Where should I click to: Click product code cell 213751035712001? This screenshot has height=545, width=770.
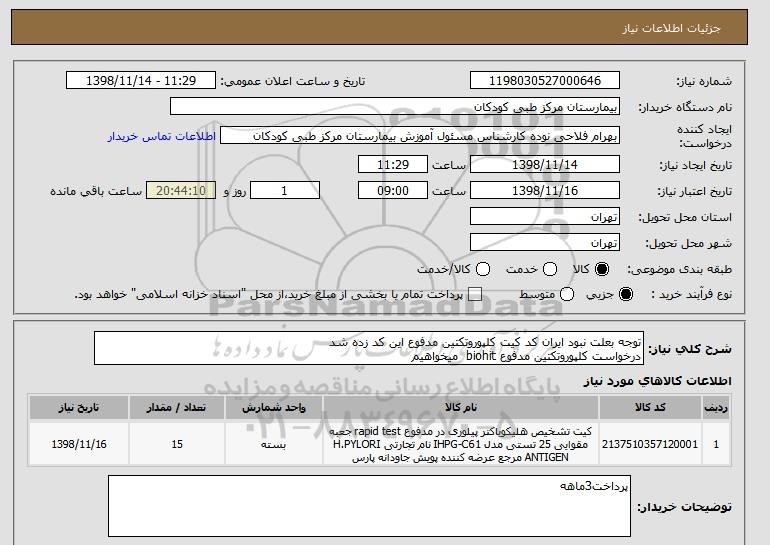650,444
